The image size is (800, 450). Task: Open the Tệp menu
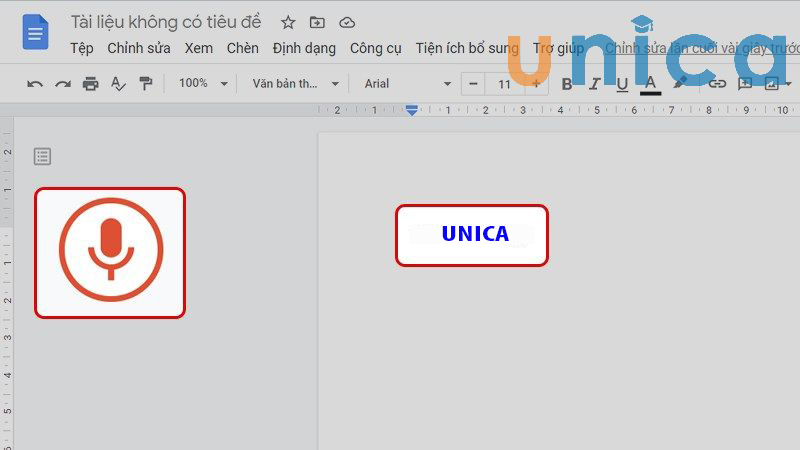[x=82, y=48]
